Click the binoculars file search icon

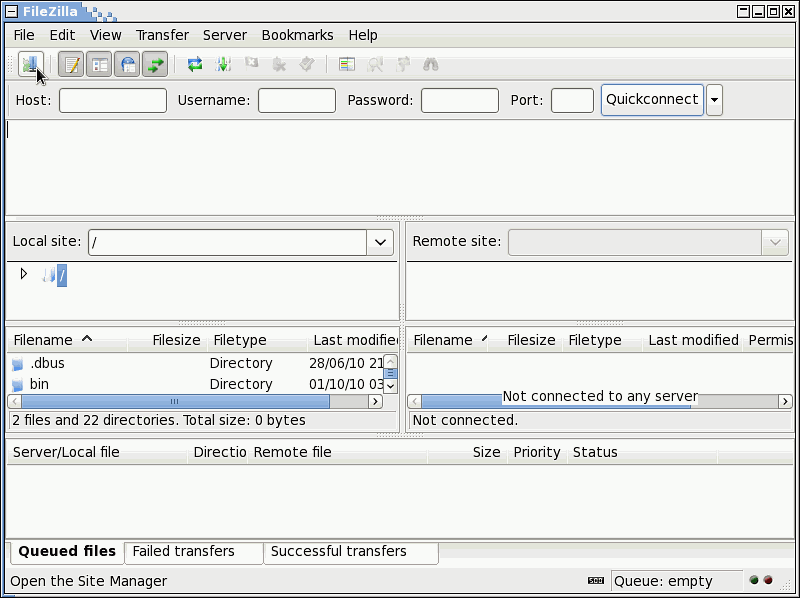click(x=431, y=64)
